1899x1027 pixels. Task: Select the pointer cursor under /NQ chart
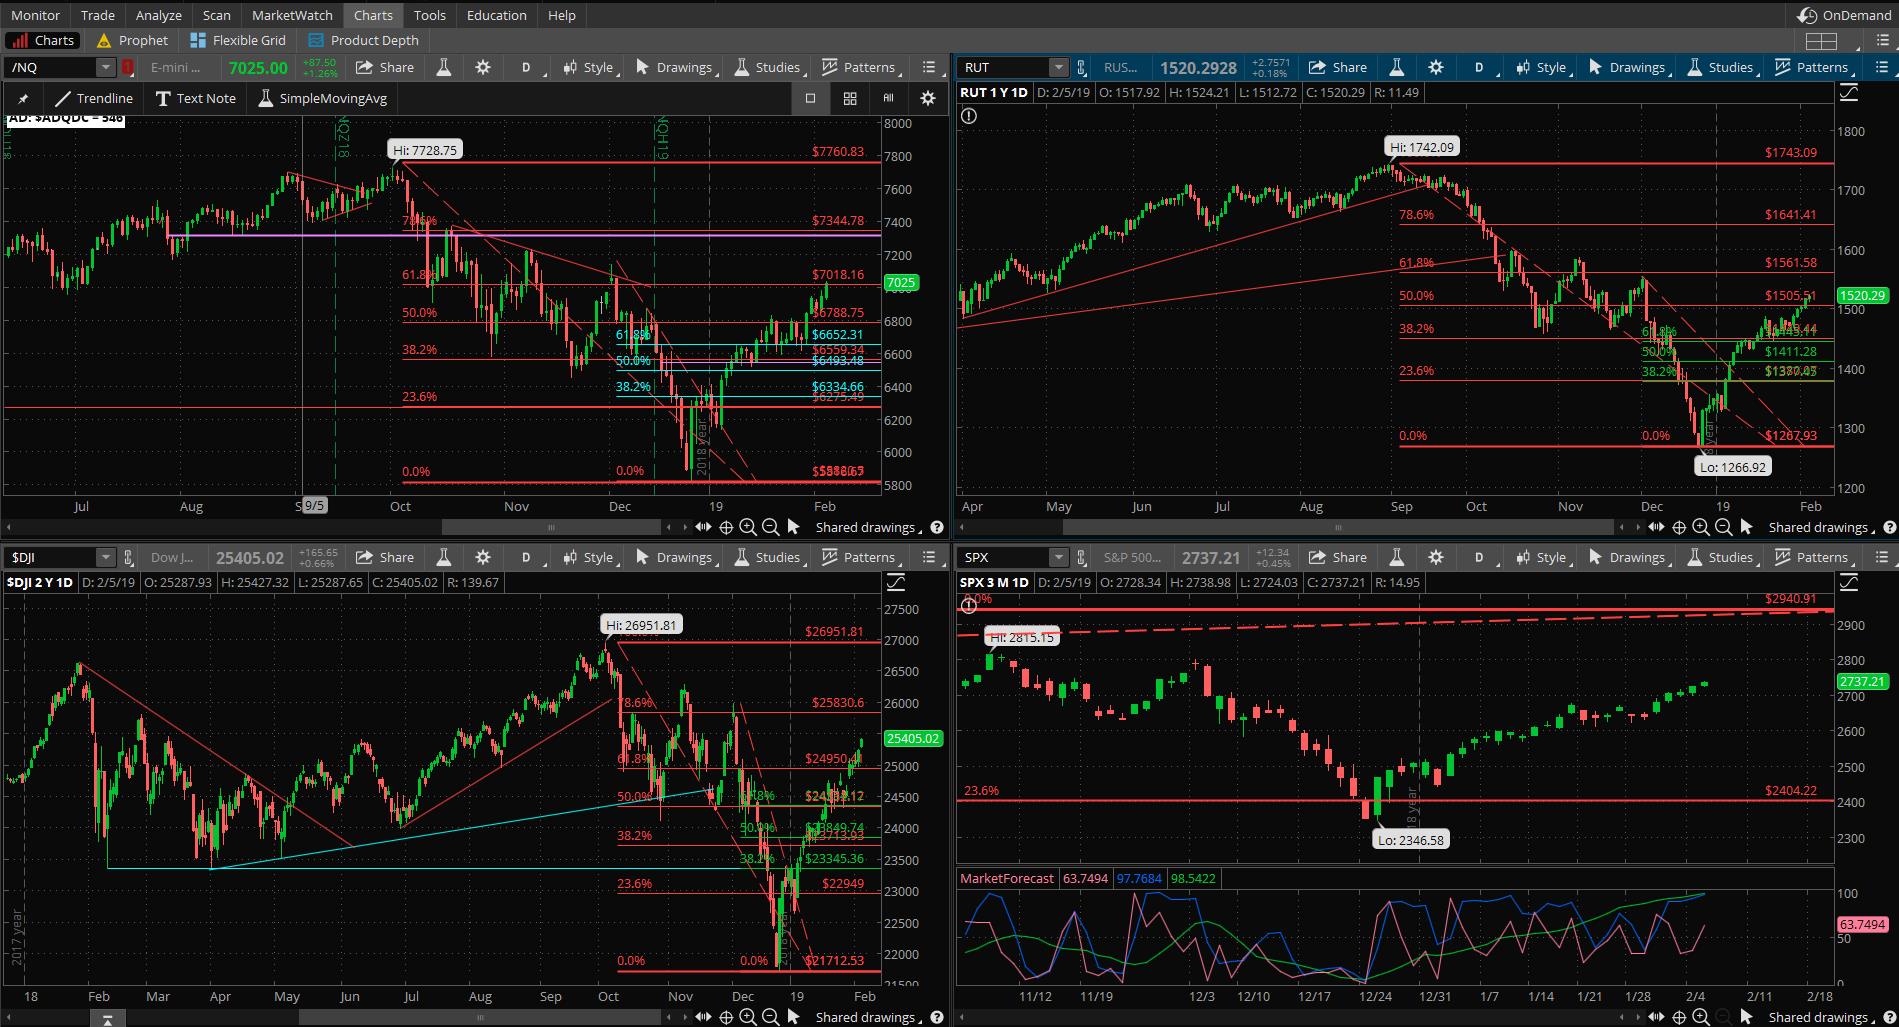(x=793, y=527)
